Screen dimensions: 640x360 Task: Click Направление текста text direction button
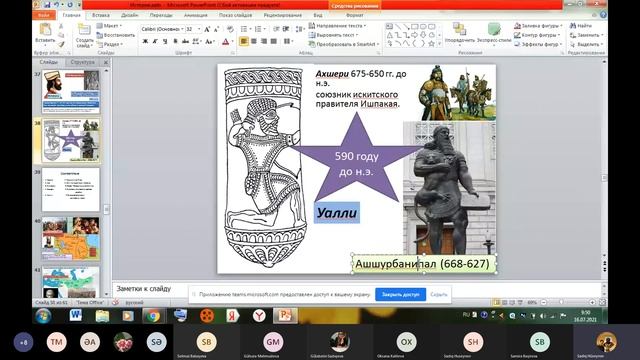point(337,26)
